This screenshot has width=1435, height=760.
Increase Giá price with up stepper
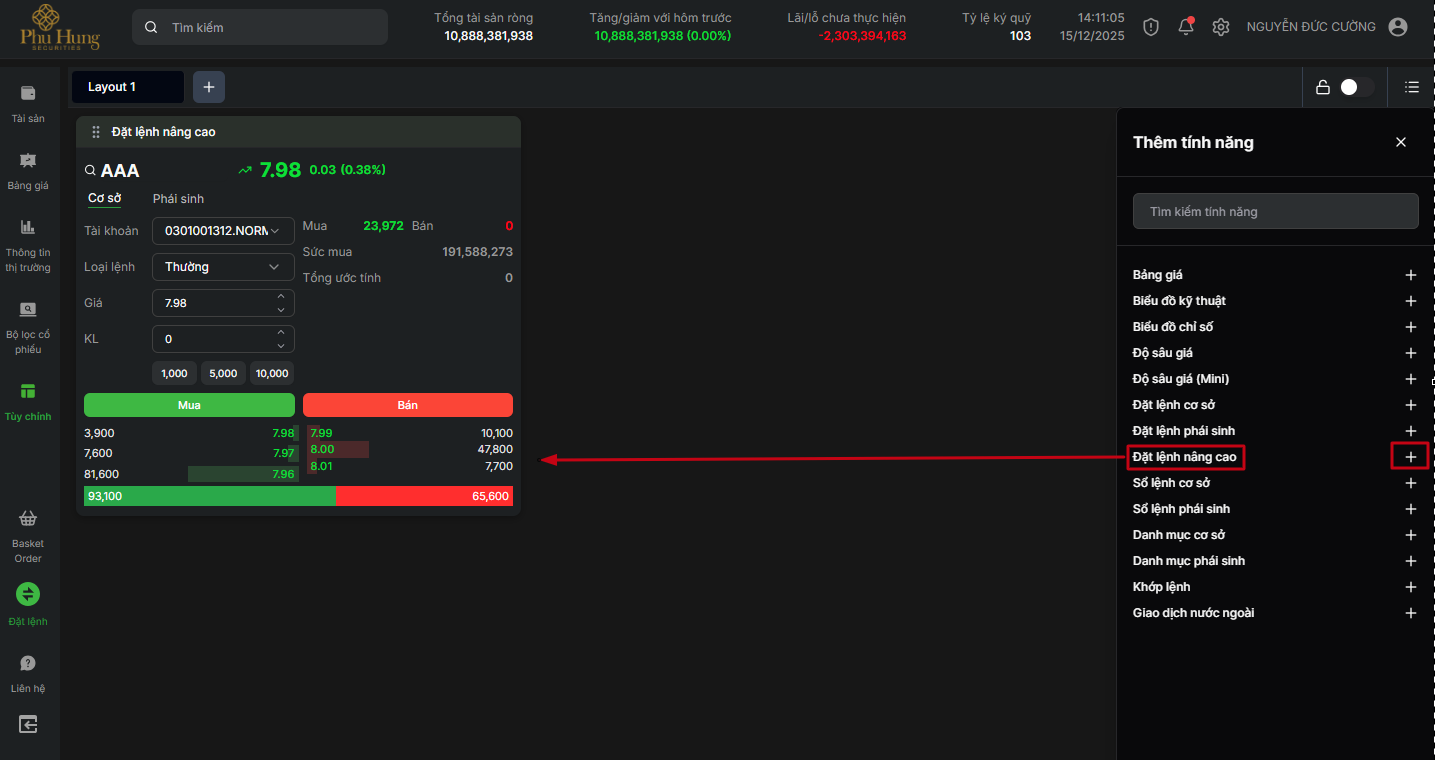(281, 297)
